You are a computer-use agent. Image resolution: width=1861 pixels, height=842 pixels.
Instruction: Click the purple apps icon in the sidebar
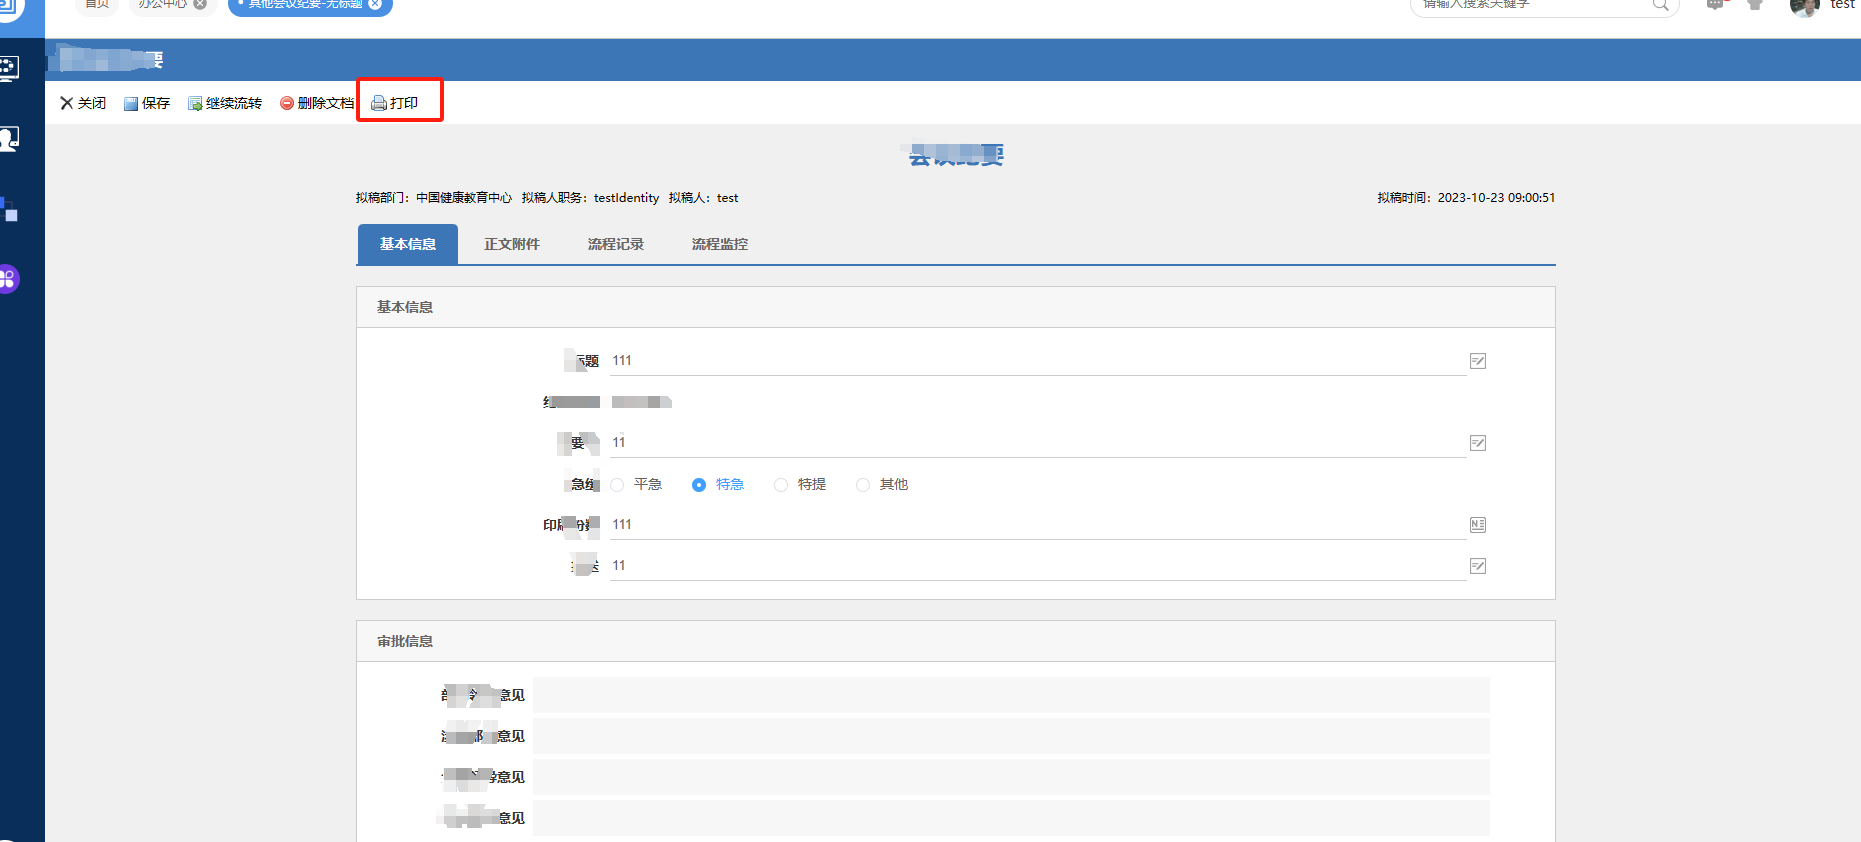[8, 279]
